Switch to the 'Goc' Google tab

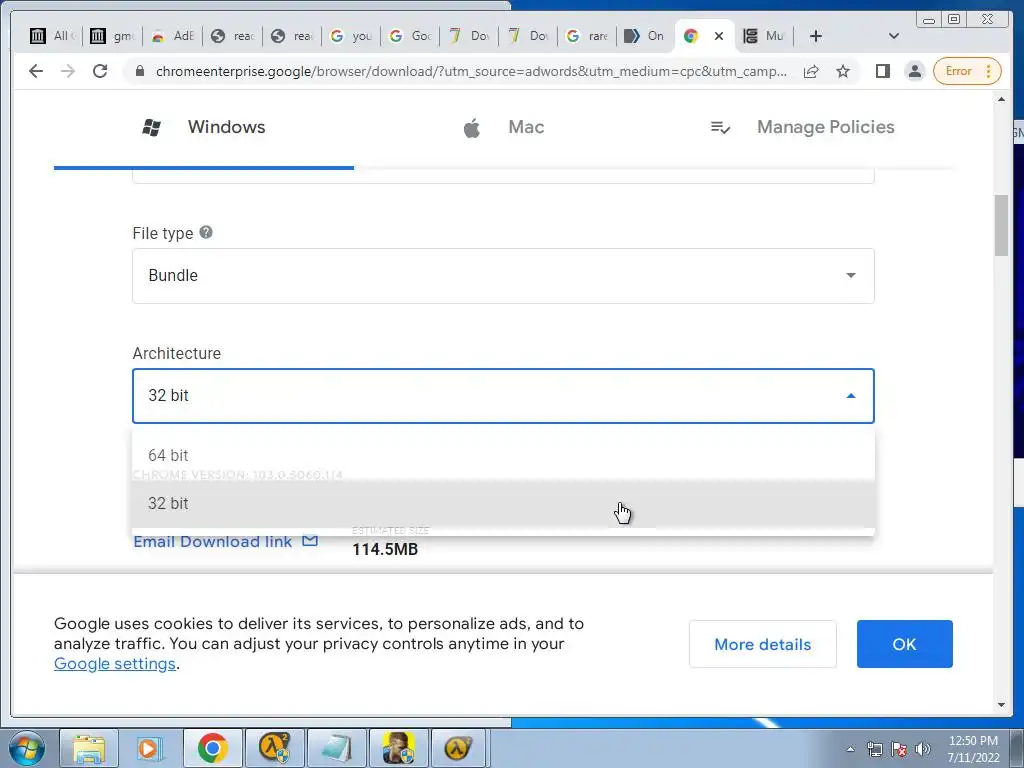pyautogui.click(x=410, y=36)
